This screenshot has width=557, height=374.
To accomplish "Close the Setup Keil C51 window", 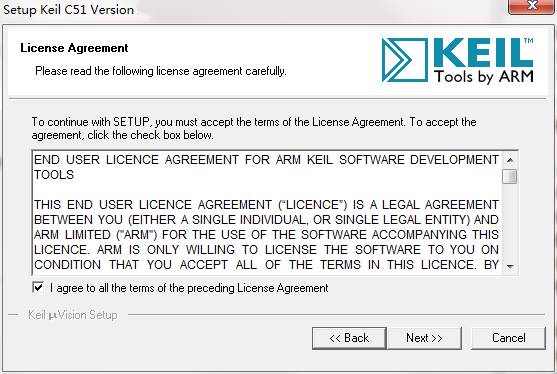I will (x=532, y=6).
